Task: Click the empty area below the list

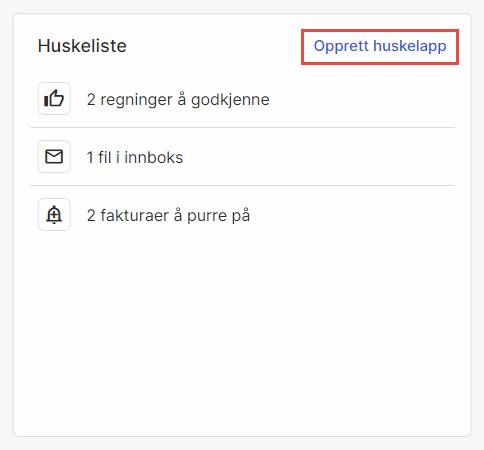Action: (x=242, y=333)
